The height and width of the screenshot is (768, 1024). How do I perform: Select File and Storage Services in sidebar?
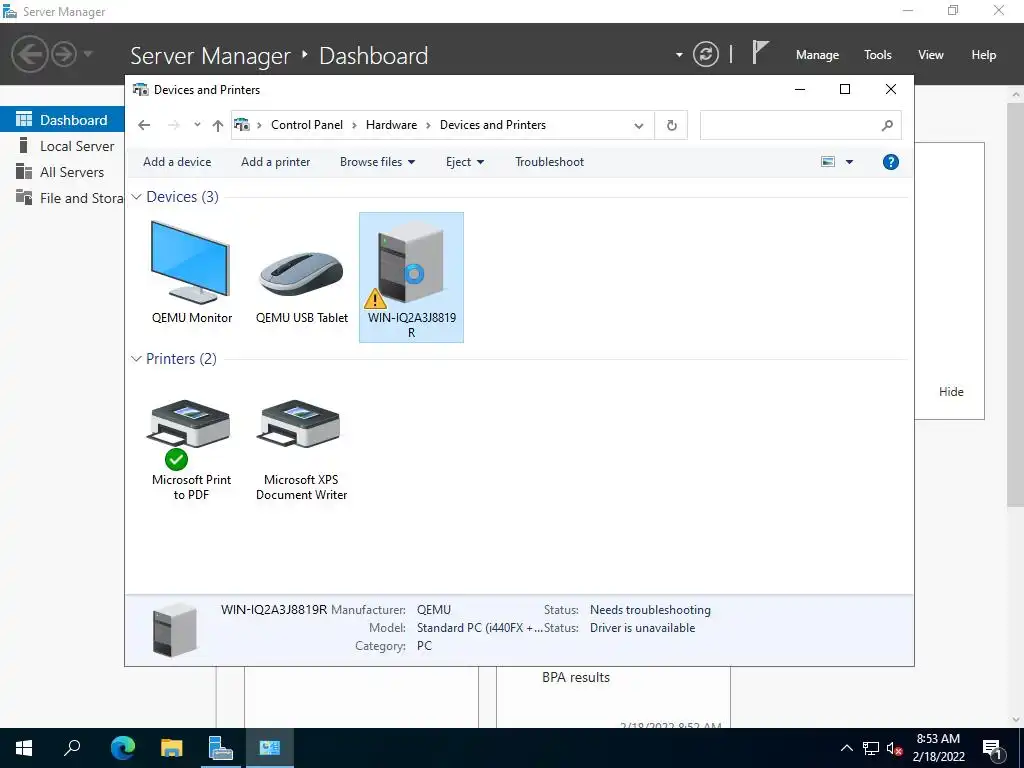coord(62,198)
